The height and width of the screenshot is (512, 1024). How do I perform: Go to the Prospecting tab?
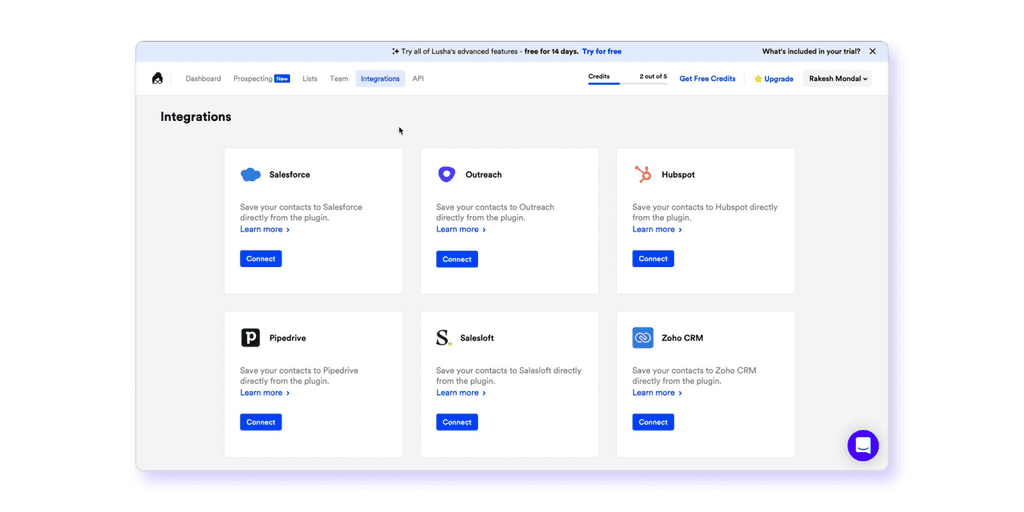click(261, 78)
